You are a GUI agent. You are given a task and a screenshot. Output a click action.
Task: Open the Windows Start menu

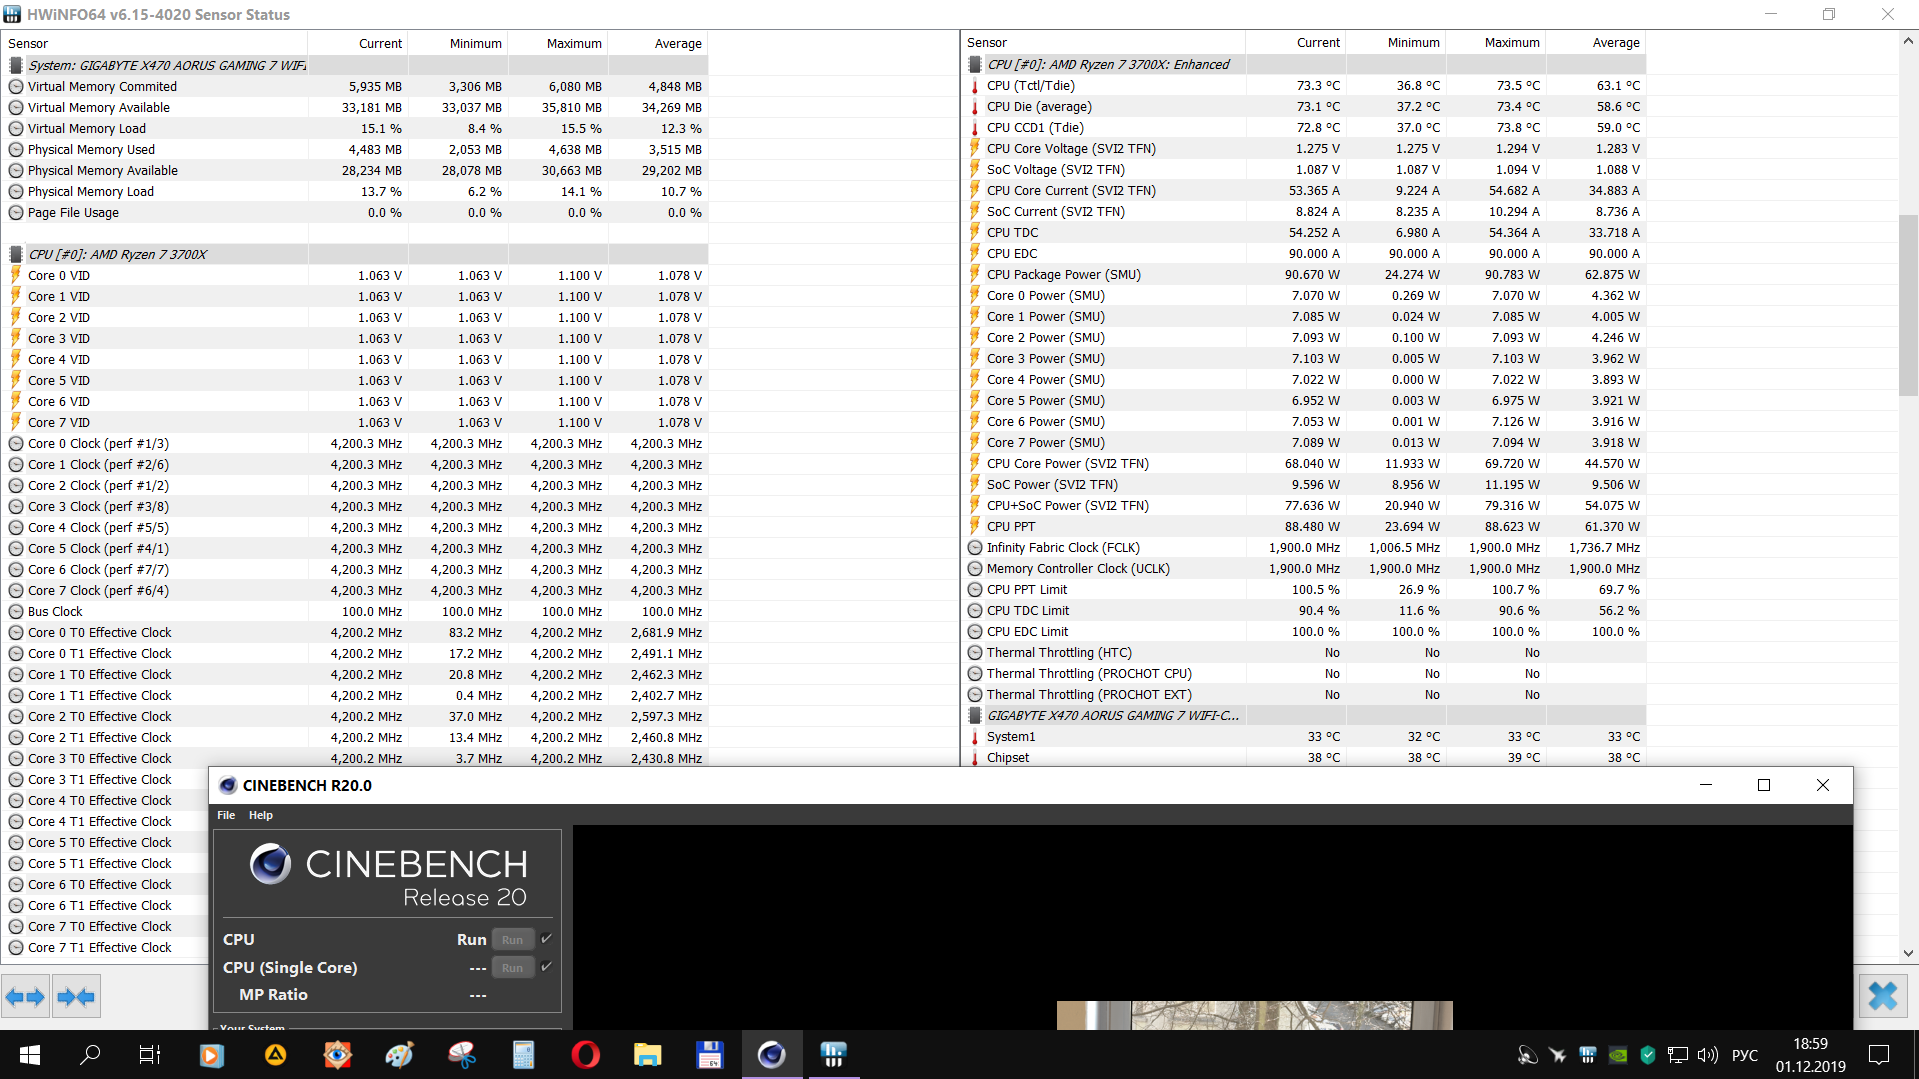tap(30, 1054)
